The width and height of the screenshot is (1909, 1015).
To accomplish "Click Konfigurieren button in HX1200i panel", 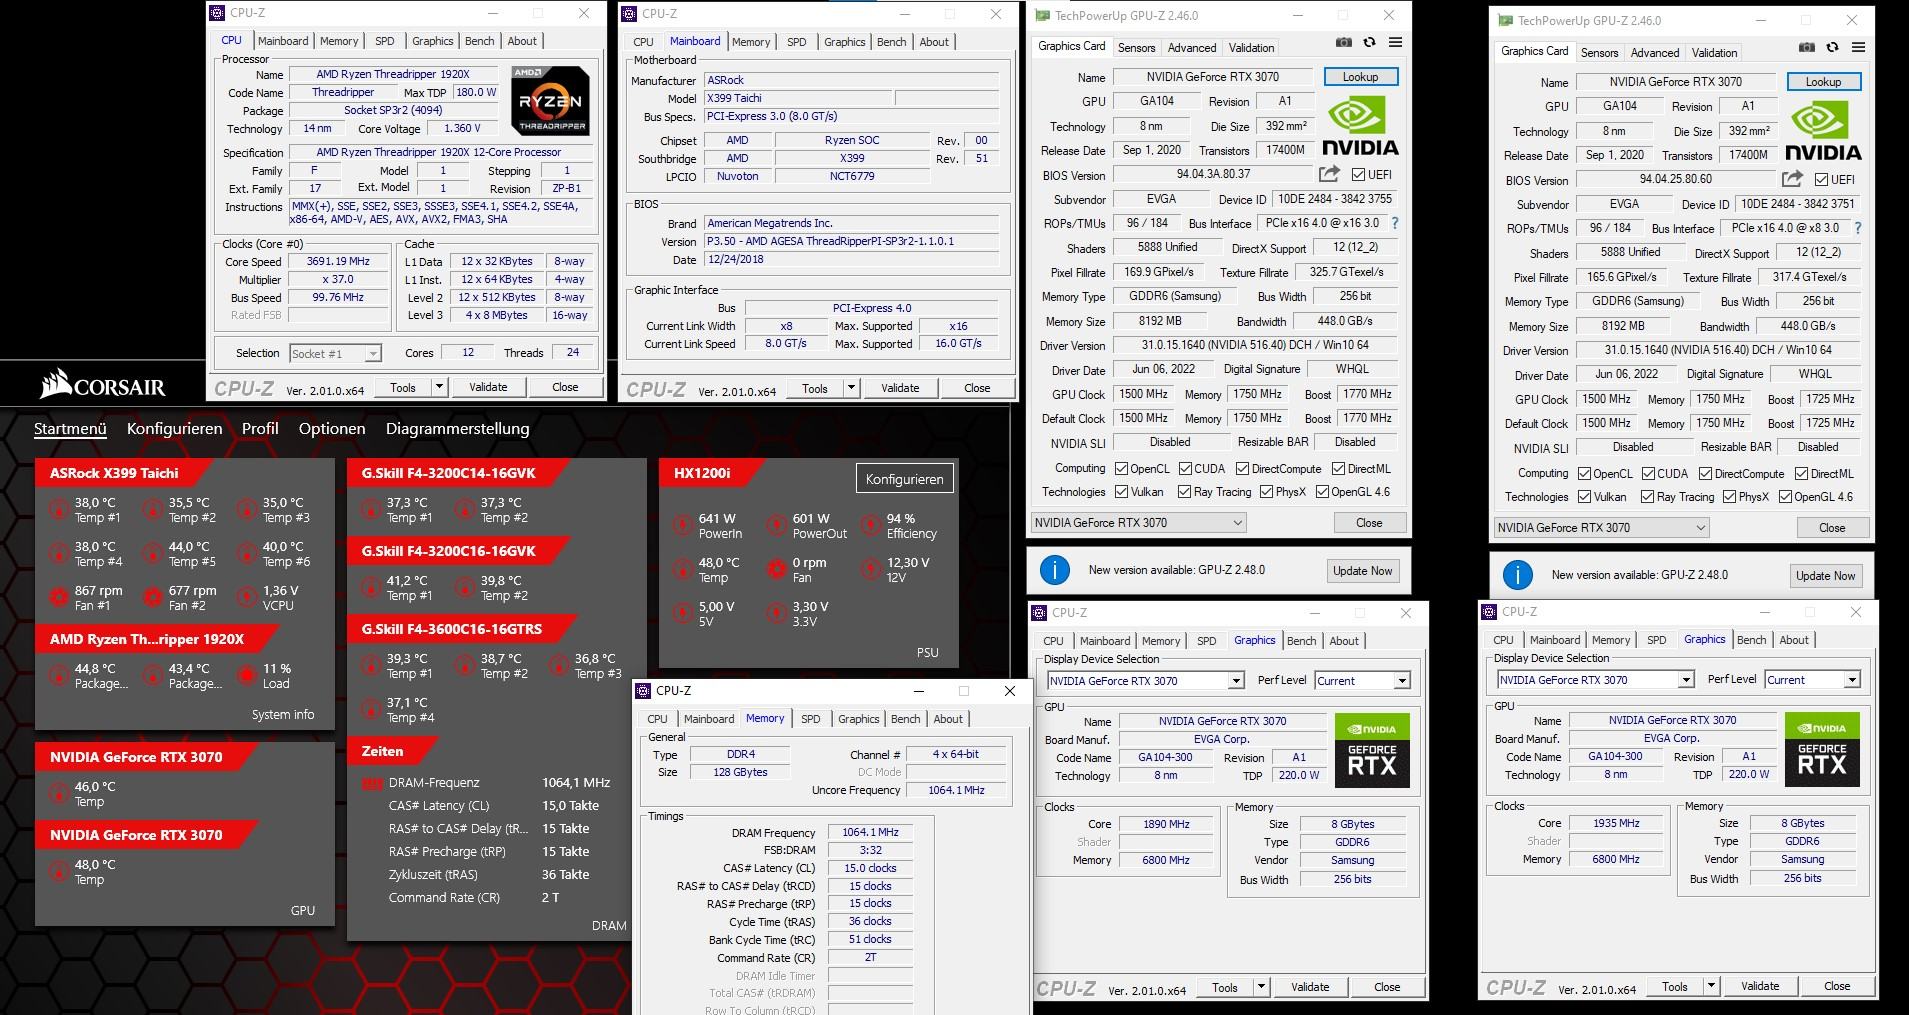I will point(905,479).
